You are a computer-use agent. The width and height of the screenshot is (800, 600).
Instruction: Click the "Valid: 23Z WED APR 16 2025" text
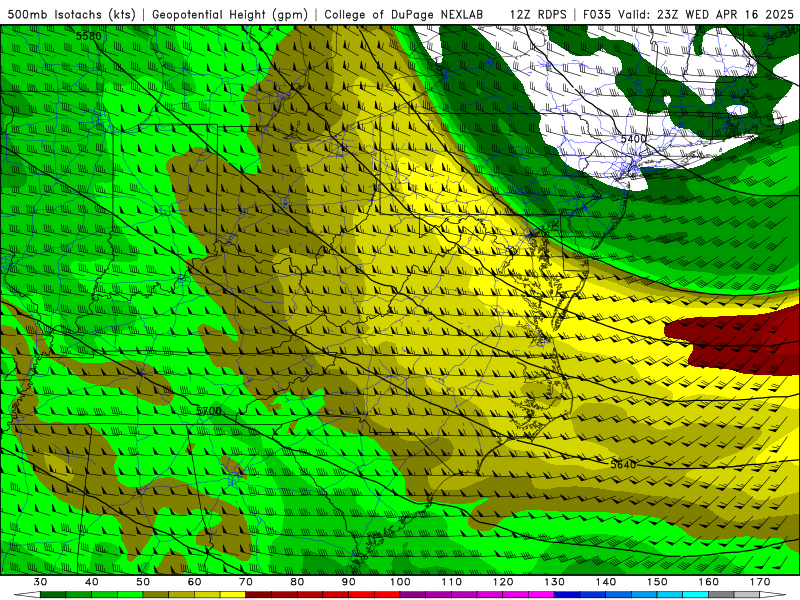[706, 15]
